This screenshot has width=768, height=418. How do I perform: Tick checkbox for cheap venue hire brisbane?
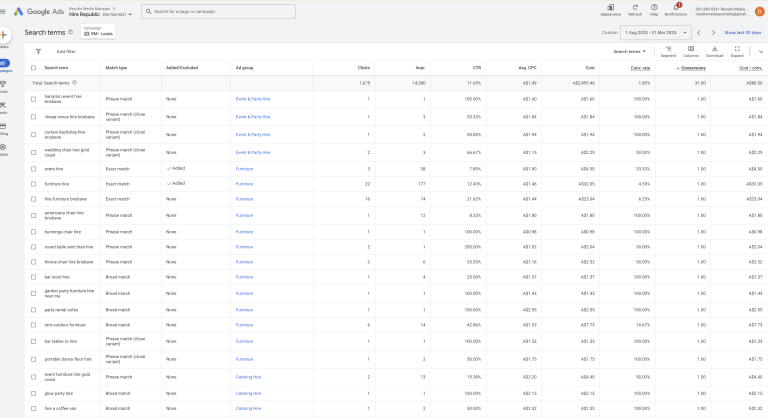coord(33,117)
